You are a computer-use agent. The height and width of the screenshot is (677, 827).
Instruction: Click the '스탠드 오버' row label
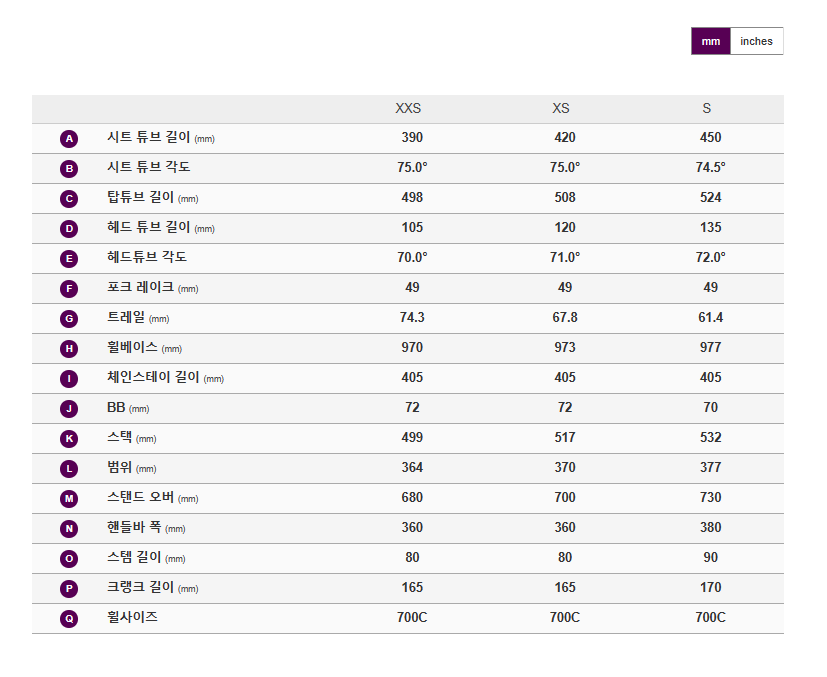point(140,497)
